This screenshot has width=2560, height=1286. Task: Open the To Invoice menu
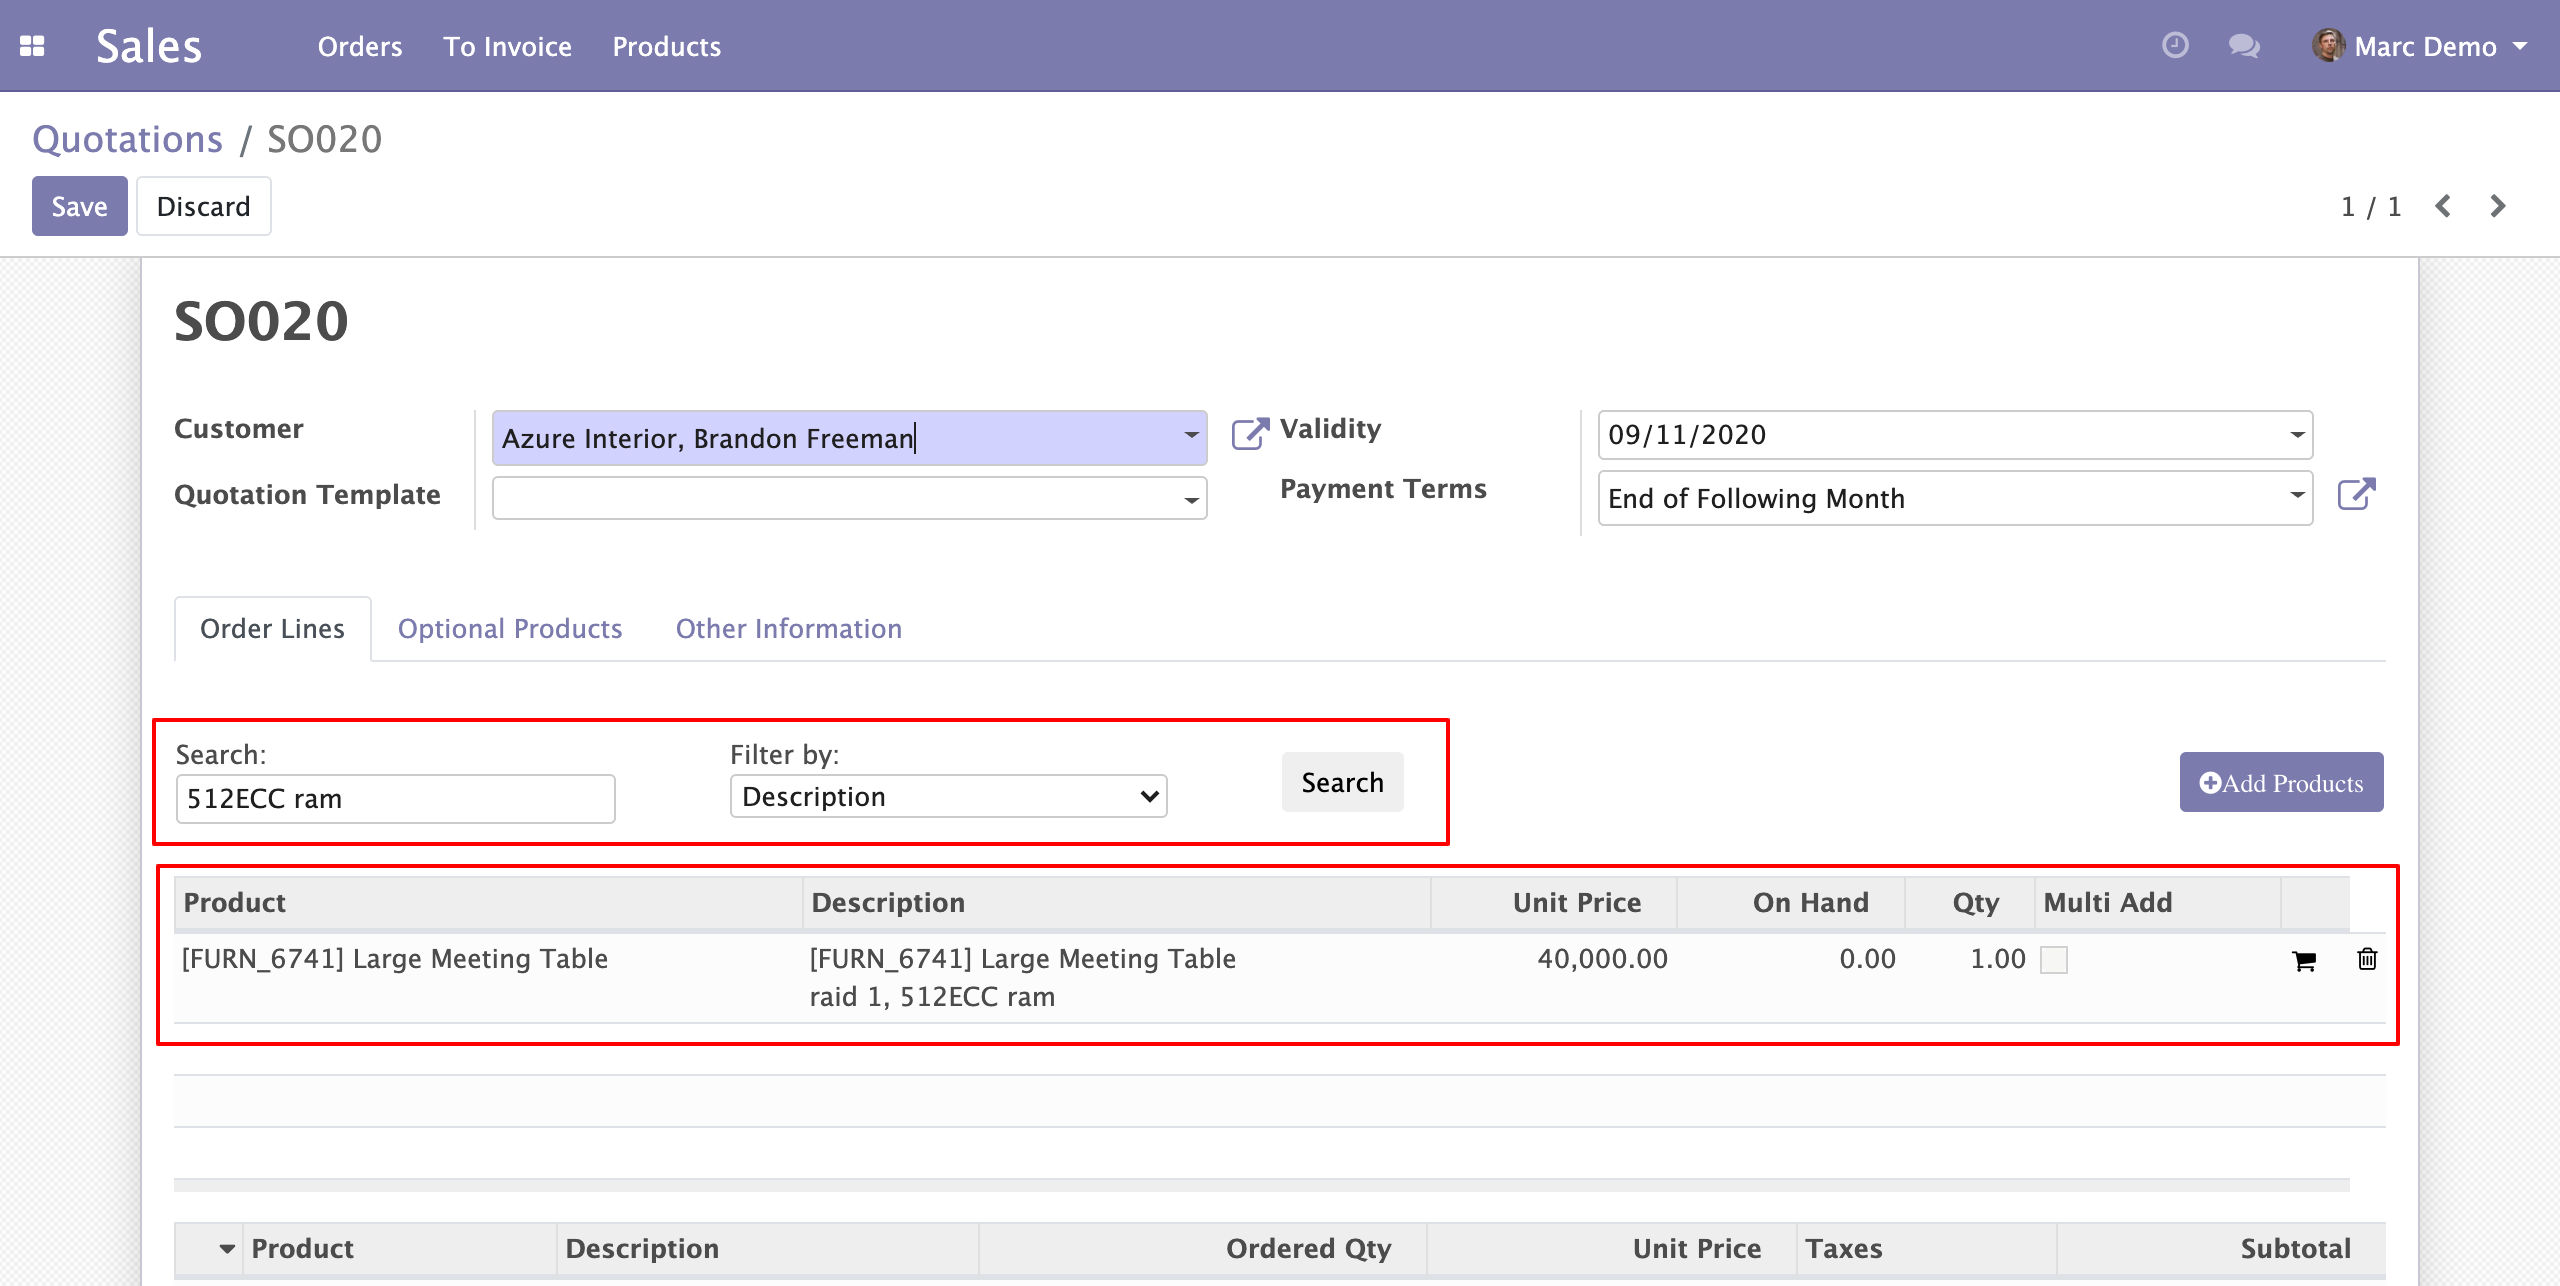507,46
